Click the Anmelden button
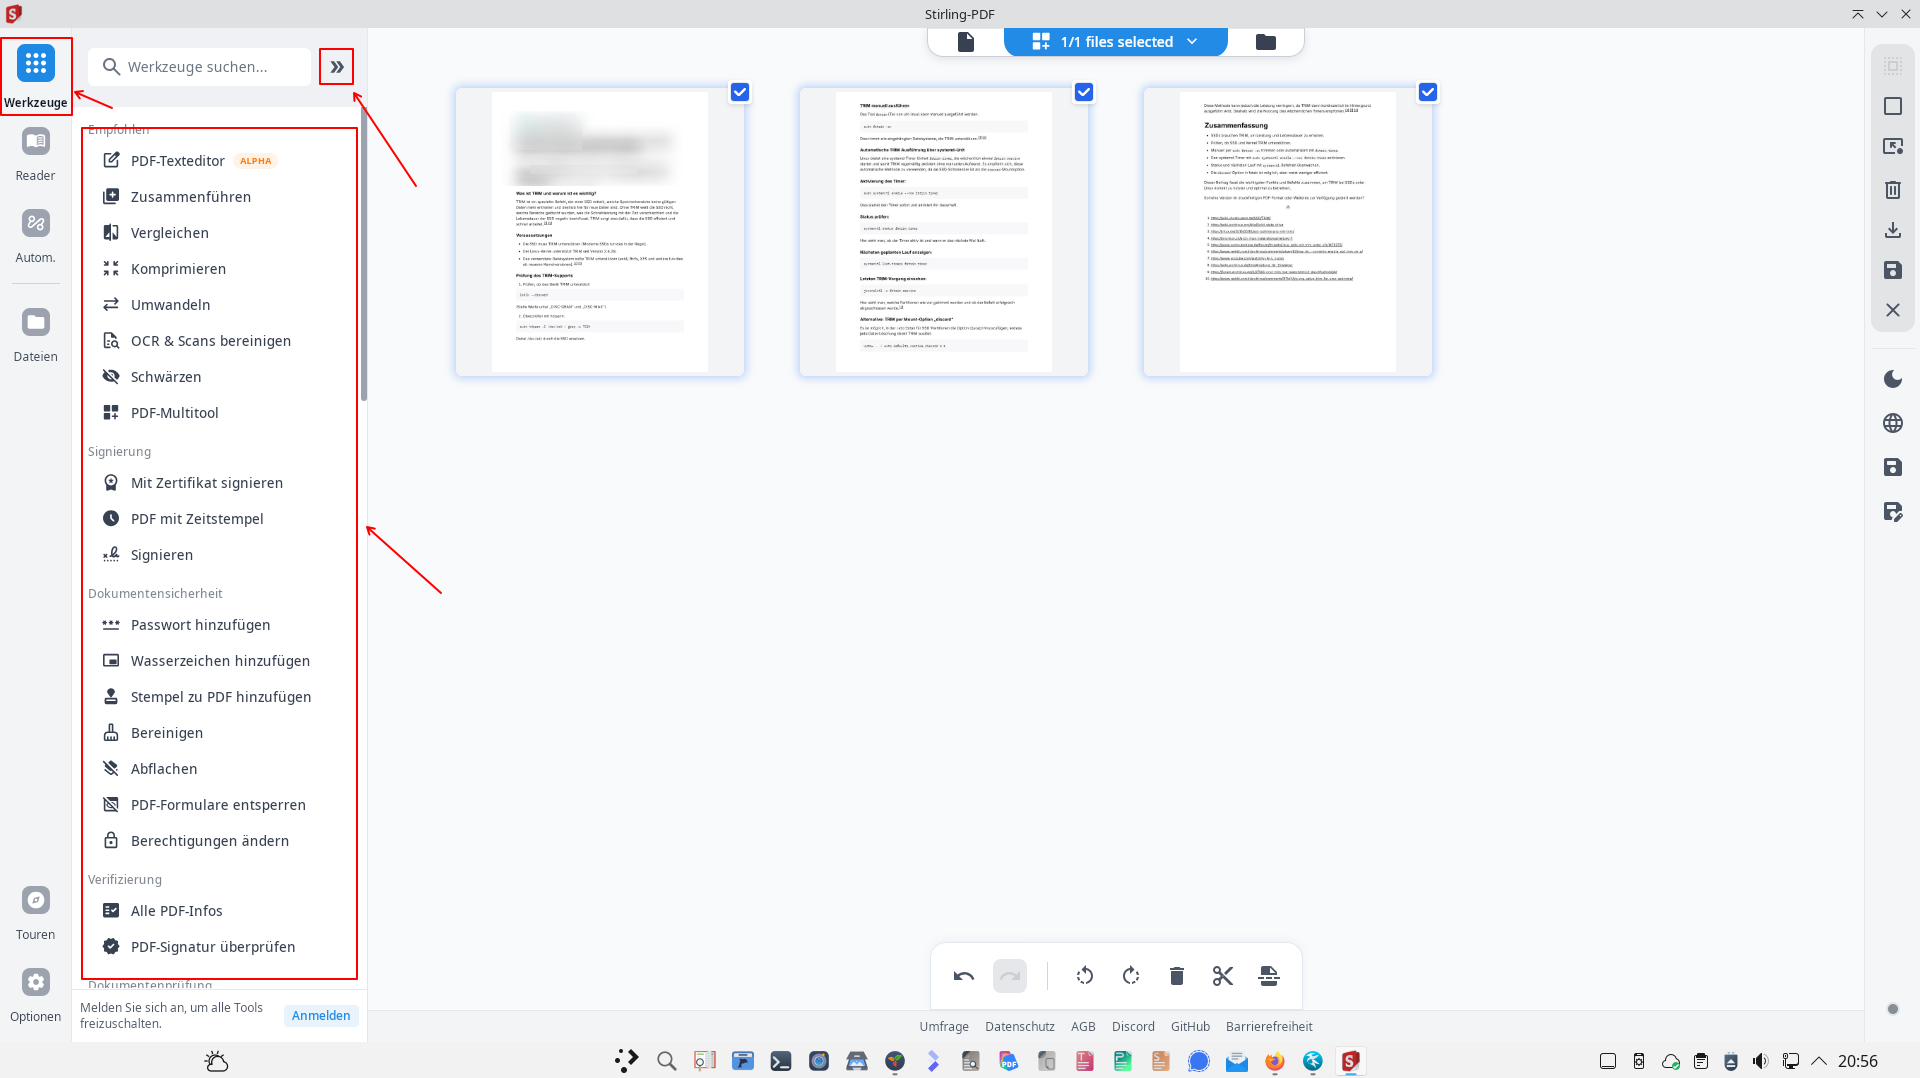 (321, 1016)
